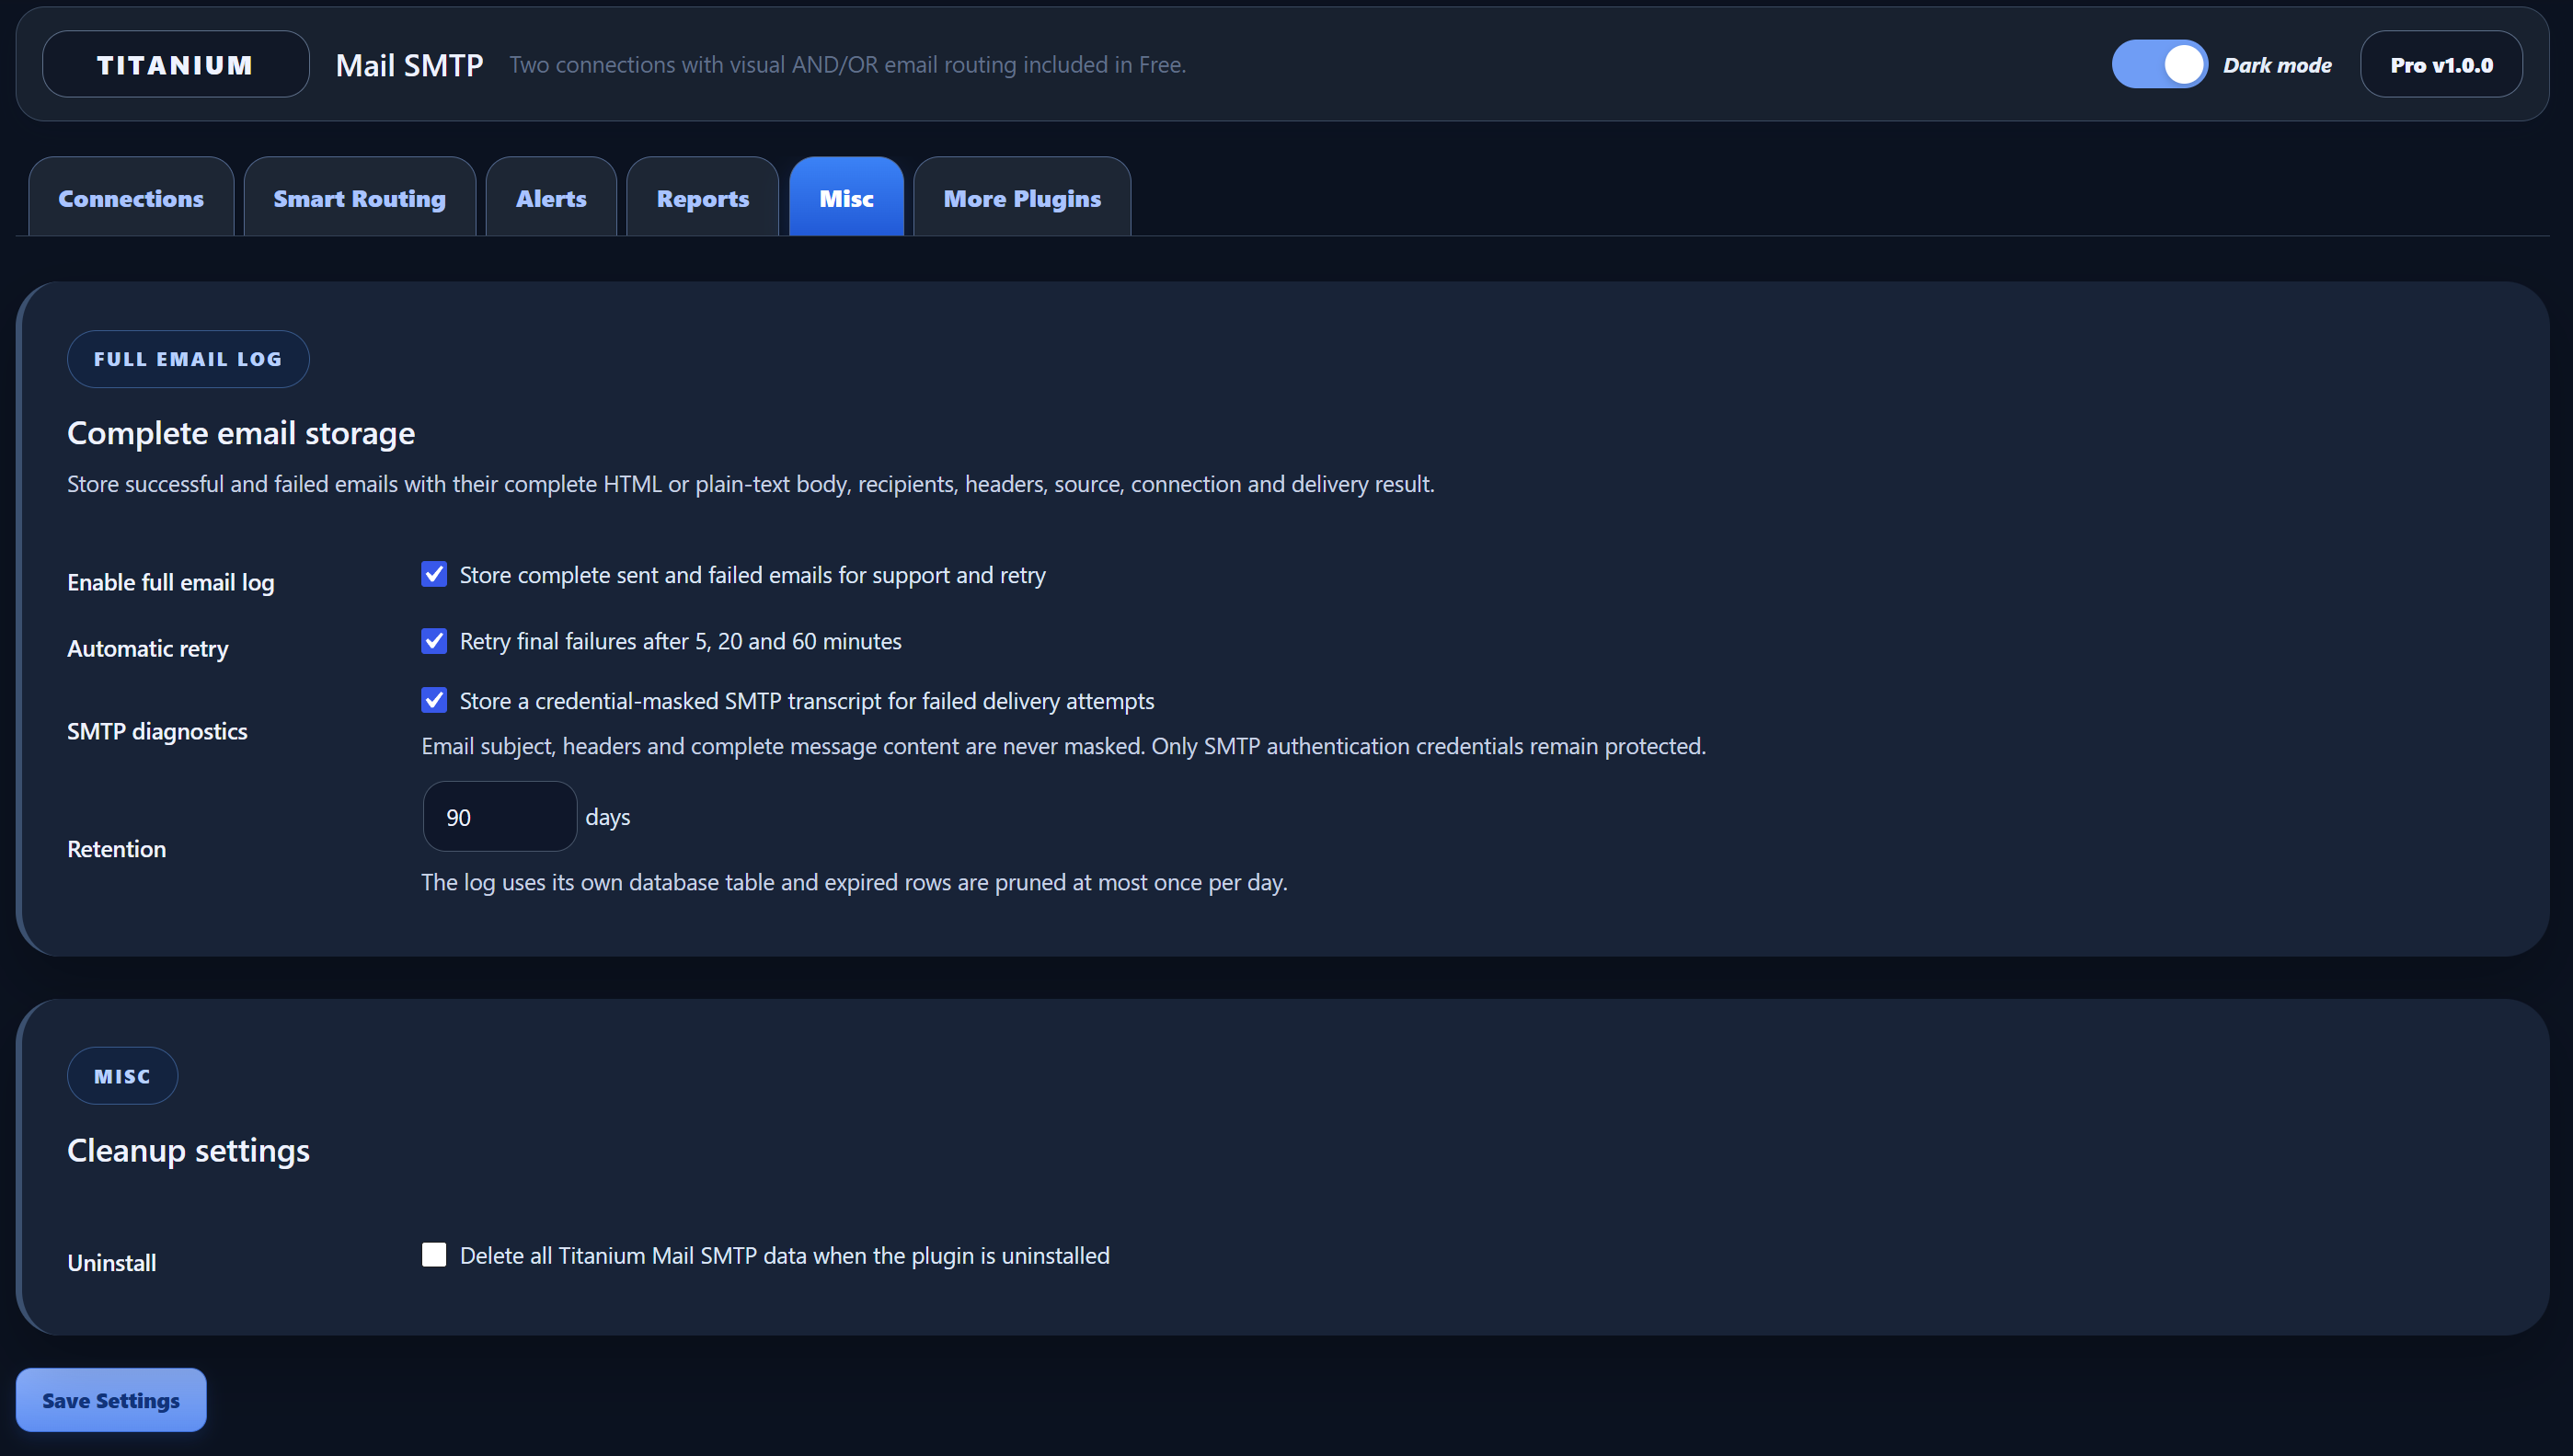Click the MISC section badge
Screen dimensions: 2573x1456
(122, 1075)
